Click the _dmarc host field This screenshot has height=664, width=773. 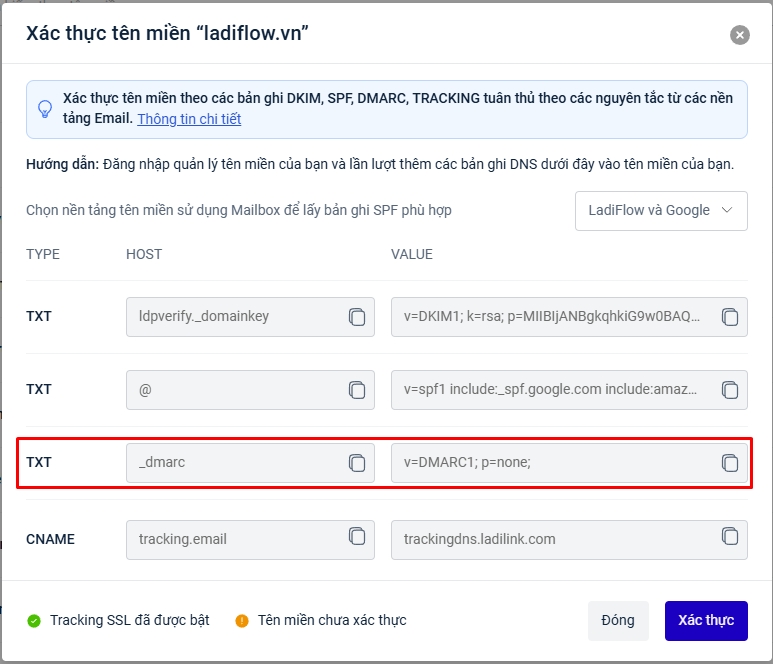(x=235, y=463)
